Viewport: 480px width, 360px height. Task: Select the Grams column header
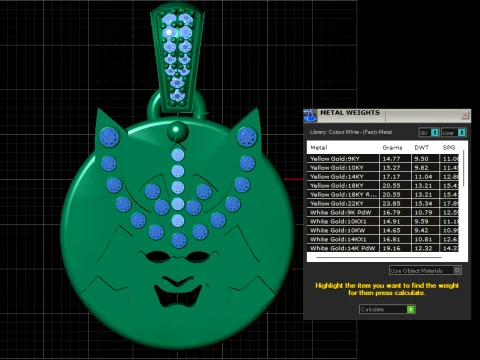pos(392,148)
